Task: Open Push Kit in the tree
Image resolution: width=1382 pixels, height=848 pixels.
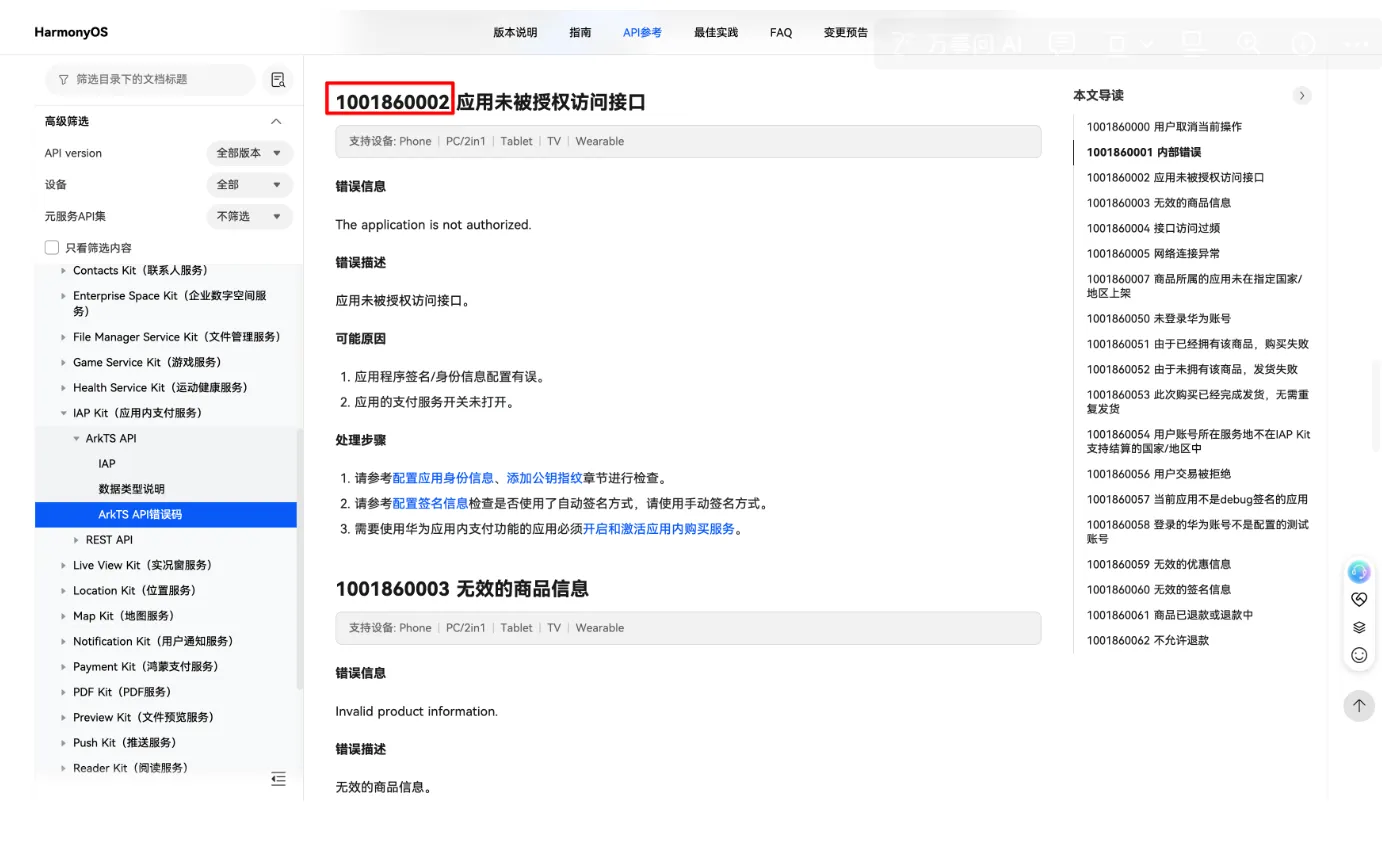Action: (x=124, y=743)
